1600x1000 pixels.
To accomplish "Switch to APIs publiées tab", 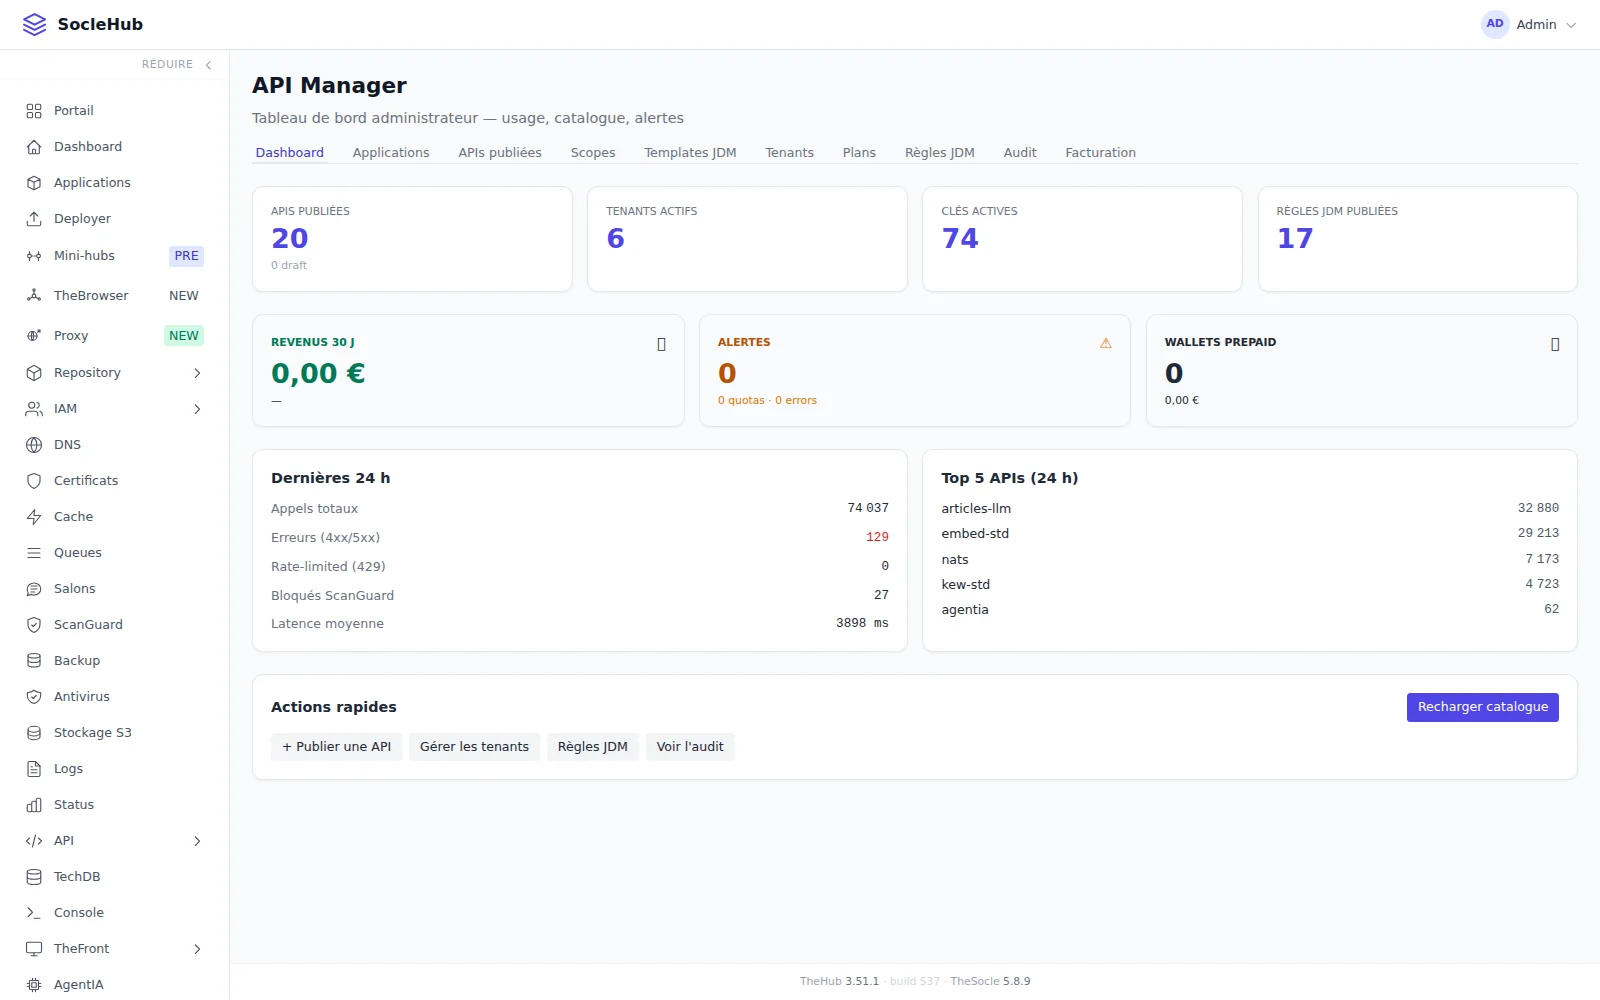I will (500, 153).
